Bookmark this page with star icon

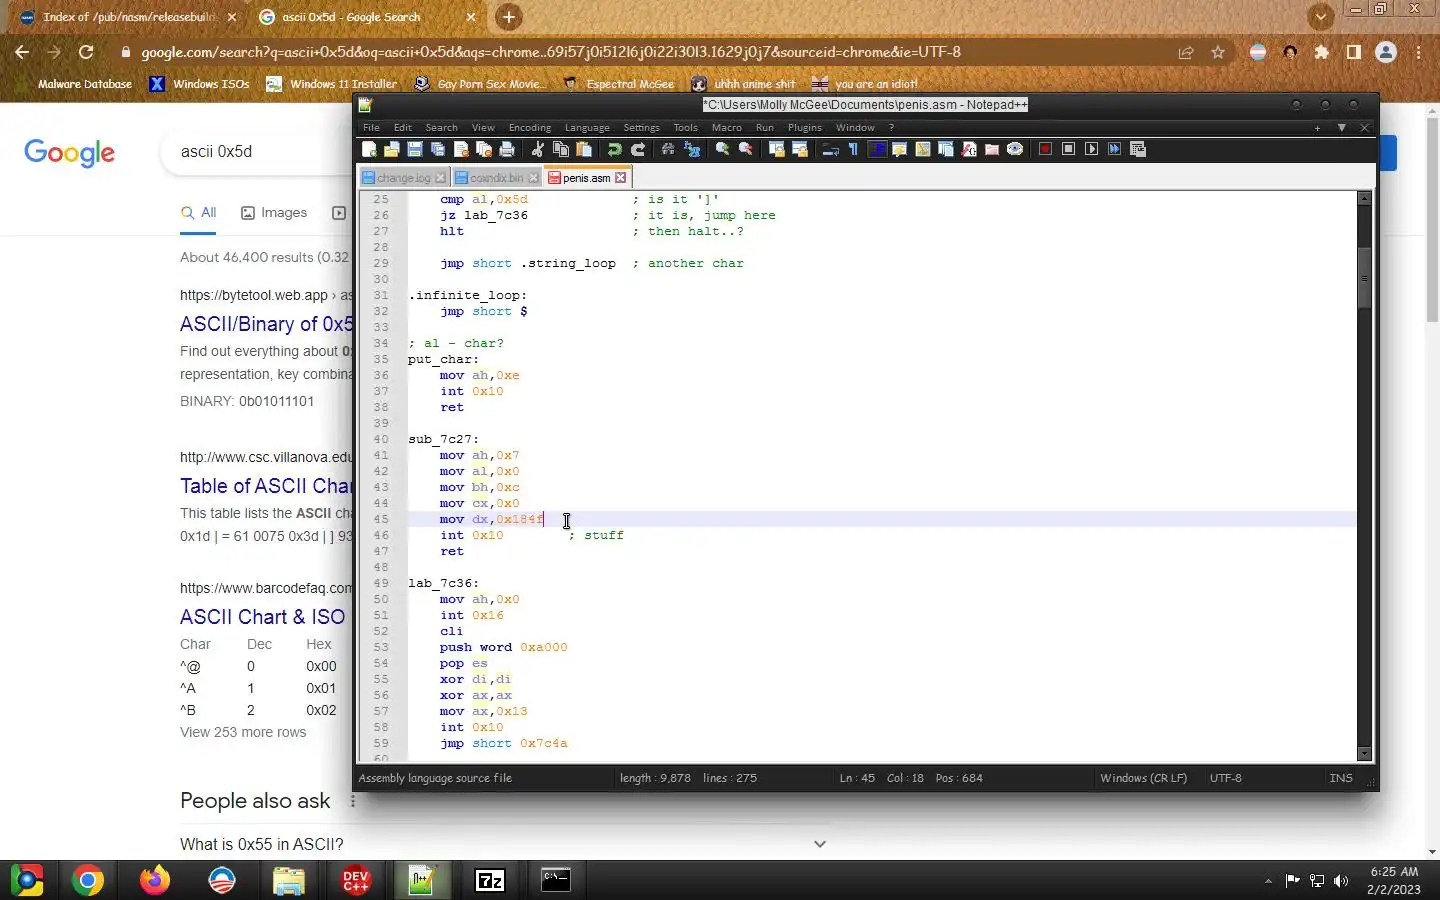[1218, 52]
